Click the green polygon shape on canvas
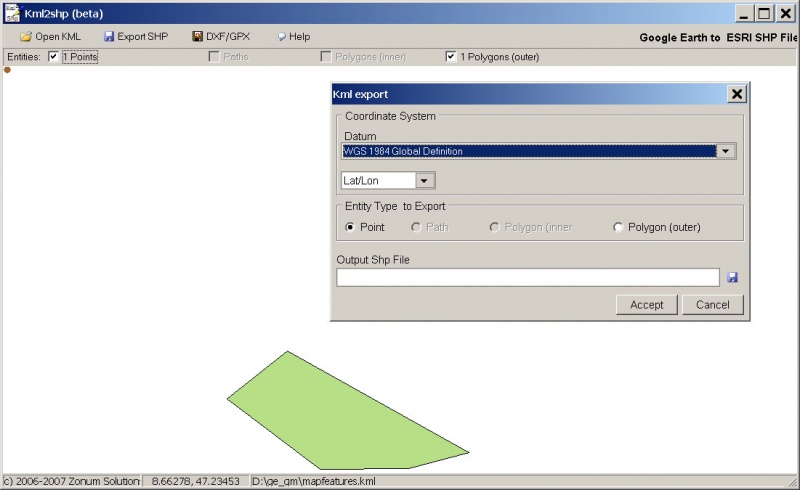Screen dimensions: 800x490 (x=340, y=415)
